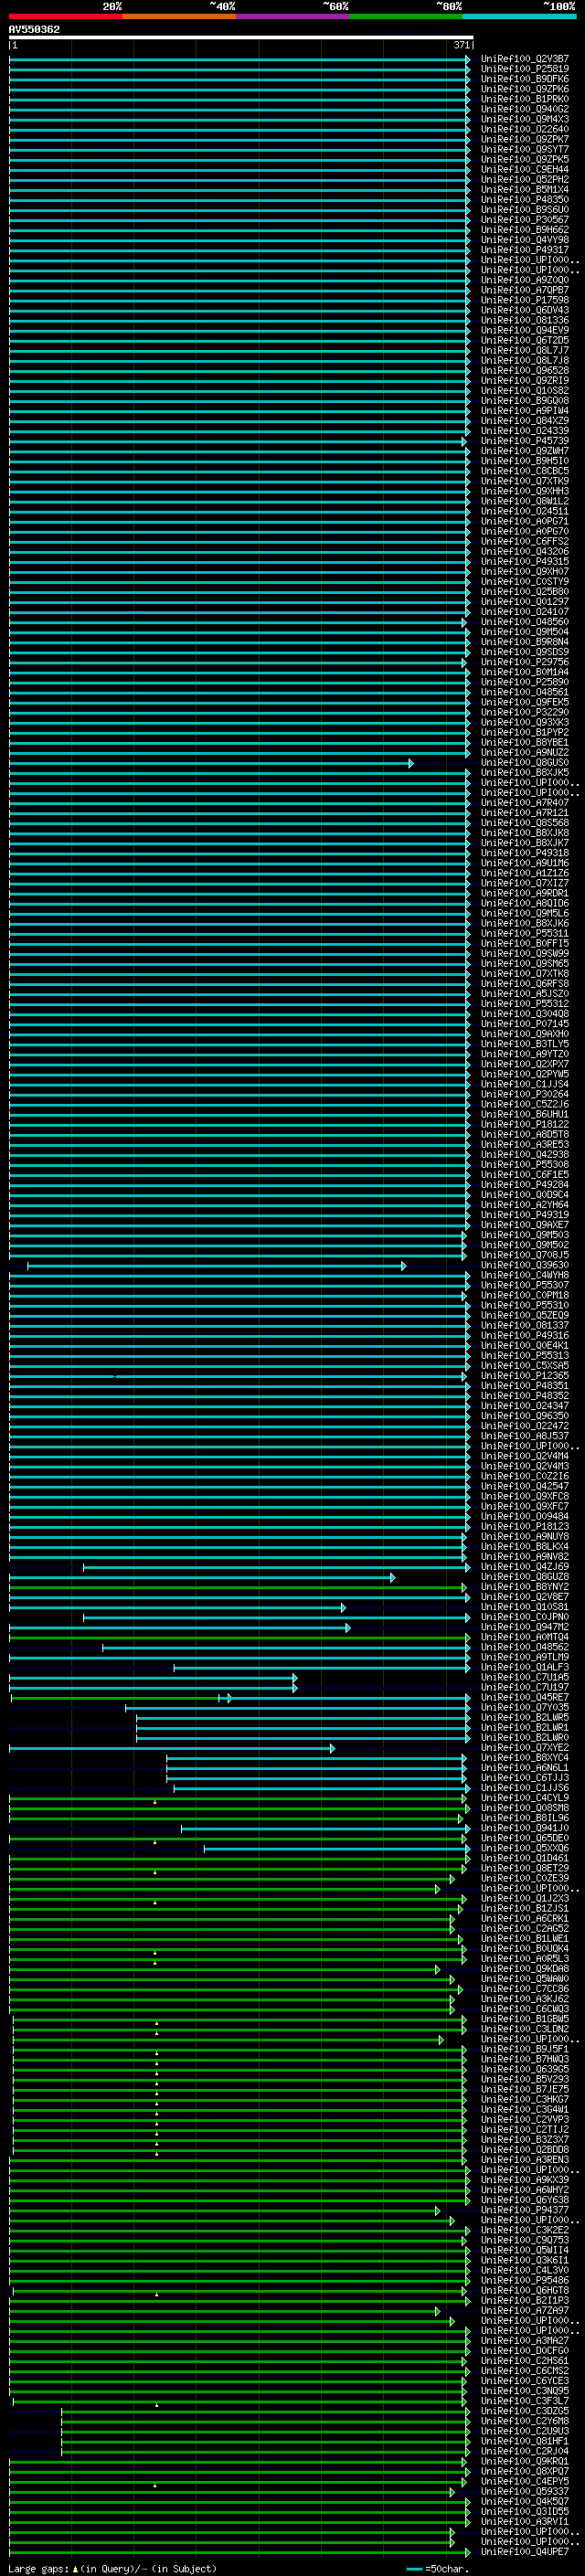Click the UniRef100_C9EH44 label
Screen dimensions: 585x2576
525,169
